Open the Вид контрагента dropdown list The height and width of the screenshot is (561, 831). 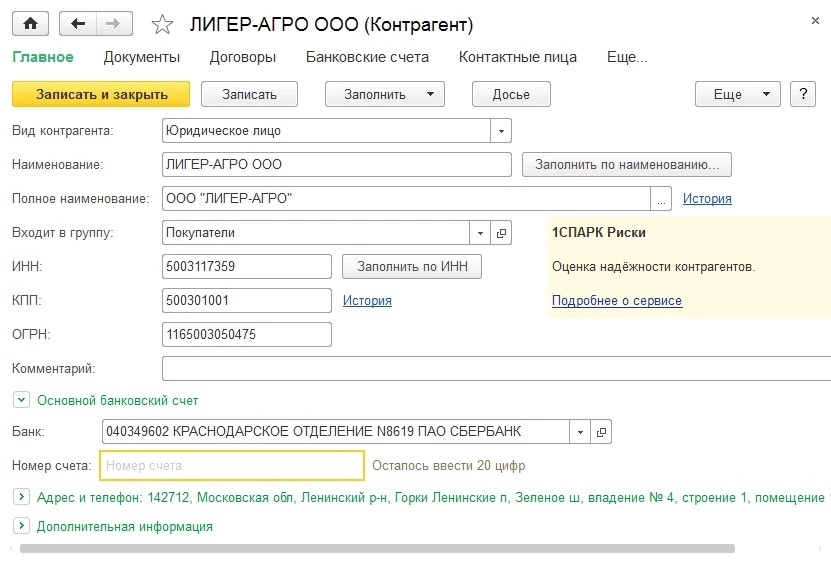pos(501,131)
